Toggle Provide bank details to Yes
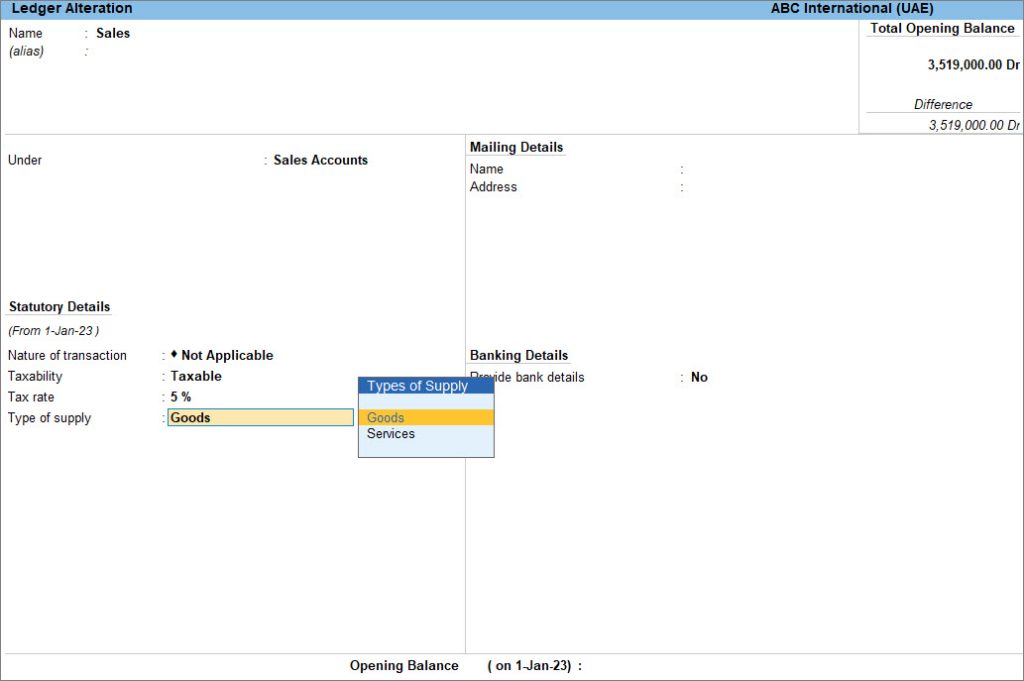Image resolution: width=1024 pixels, height=681 pixels. pos(699,377)
